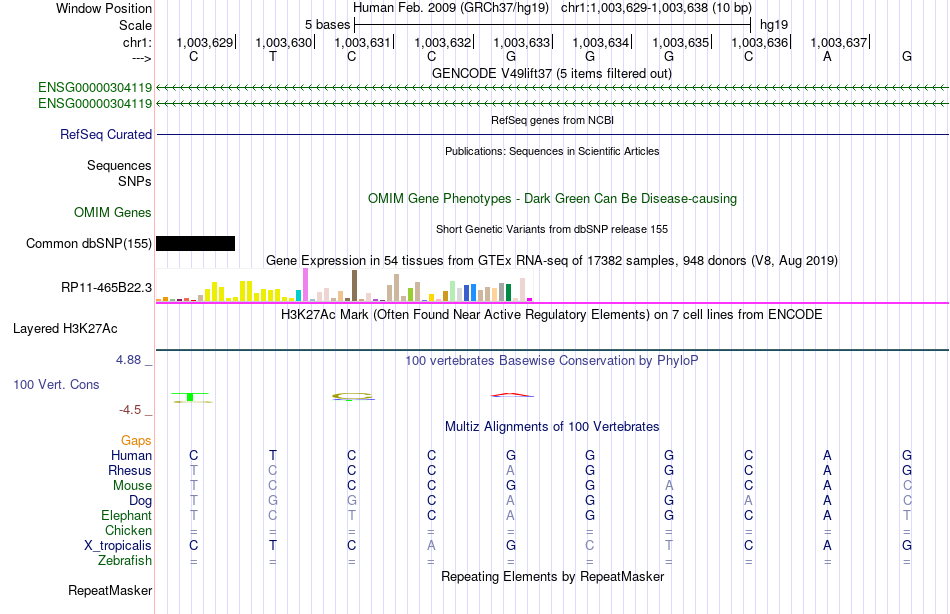
Task: Click the 100 Vert. Cons label
Action: click(x=56, y=384)
